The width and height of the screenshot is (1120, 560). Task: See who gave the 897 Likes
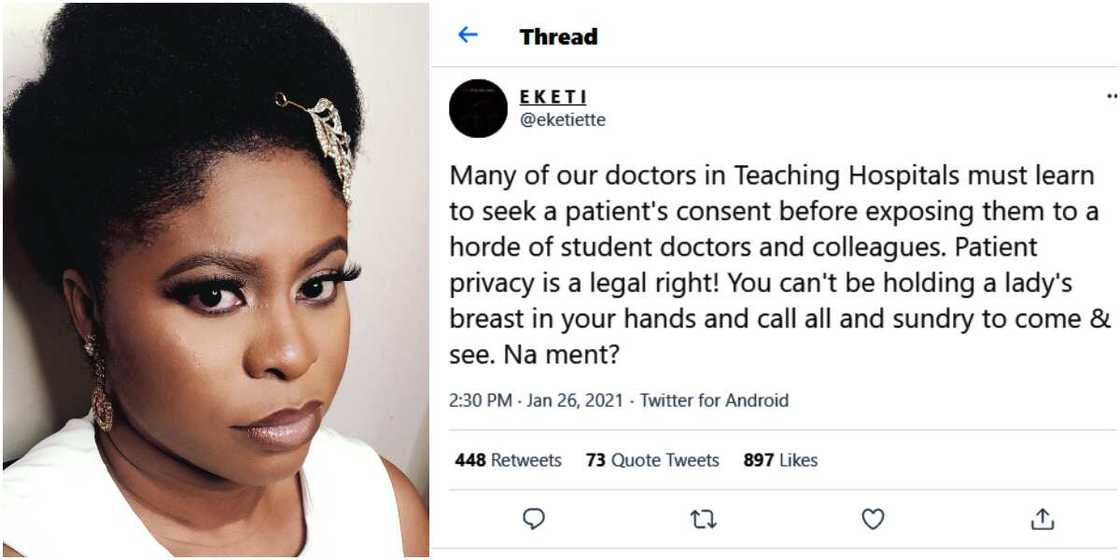(x=780, y=461)
